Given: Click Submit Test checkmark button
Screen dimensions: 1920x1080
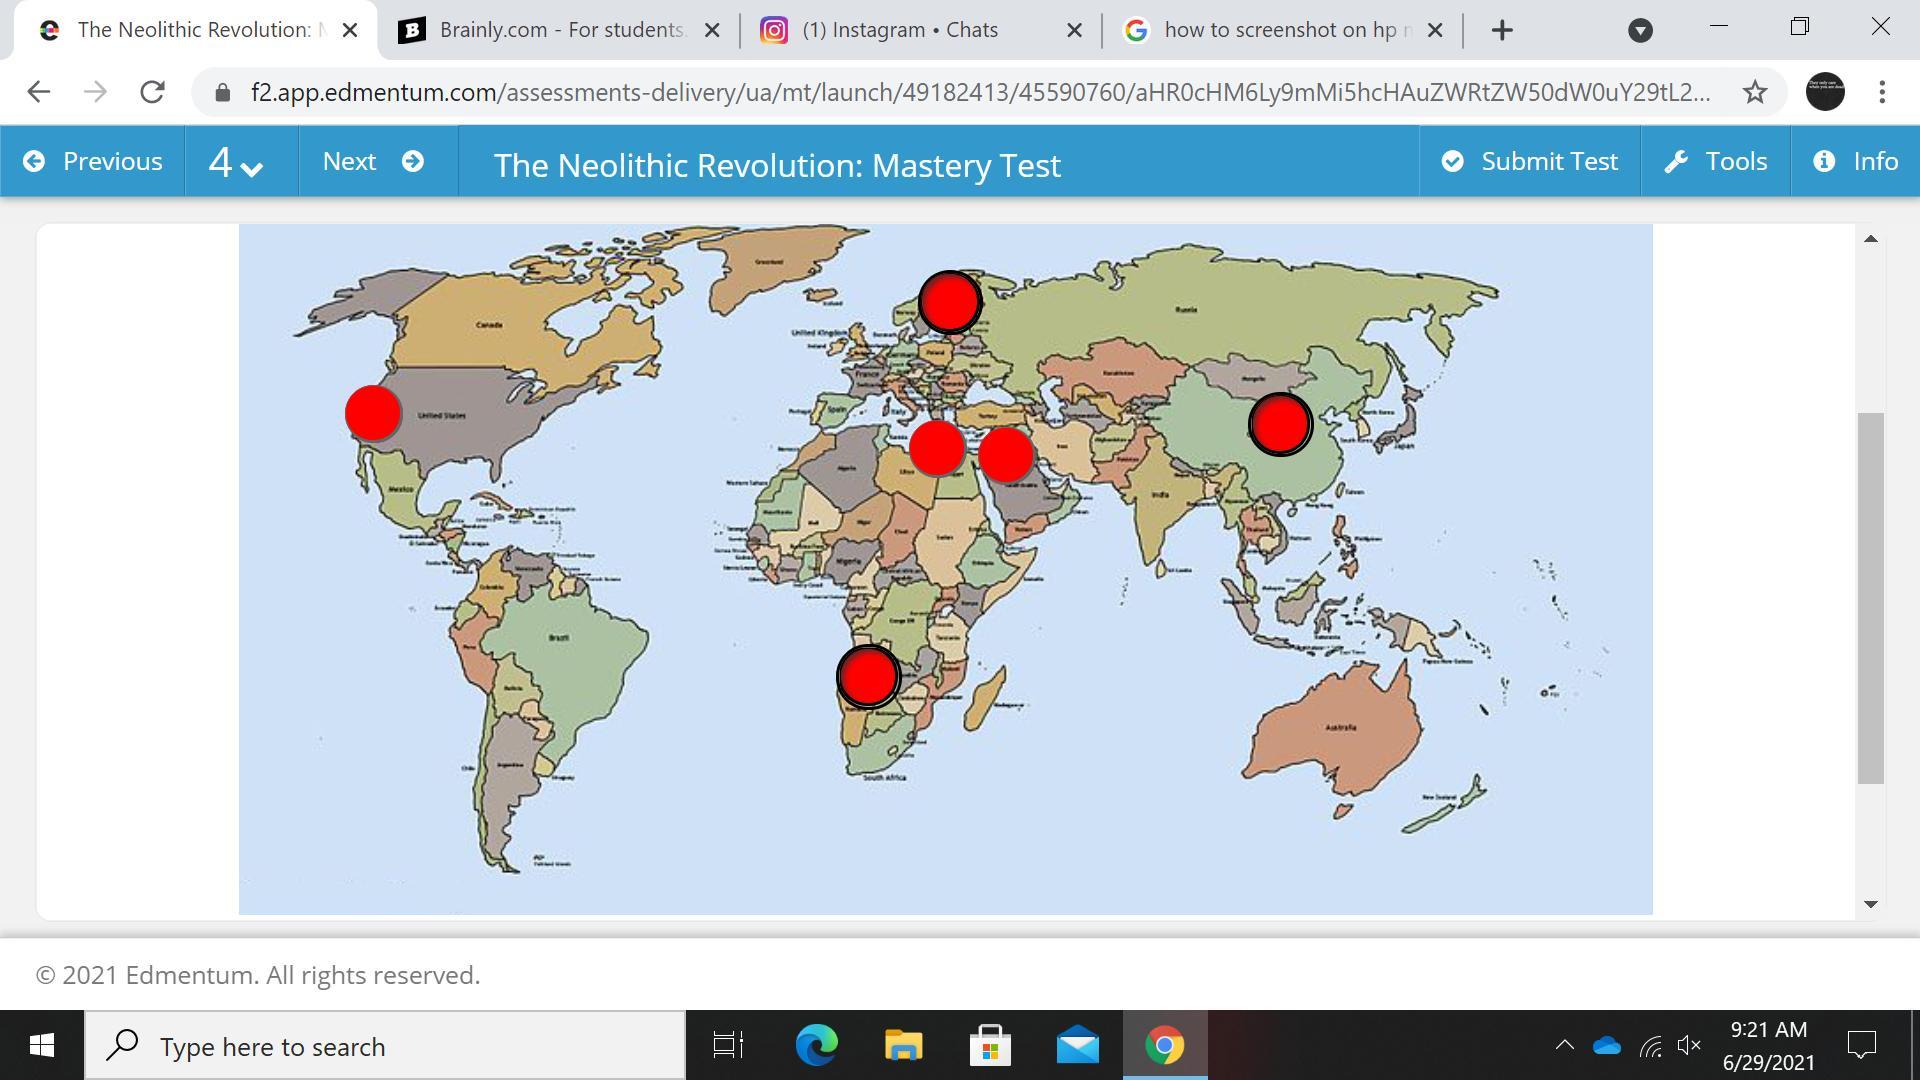Looking at the screenshot, I should pyautogui.click(x=1529, y=162).
